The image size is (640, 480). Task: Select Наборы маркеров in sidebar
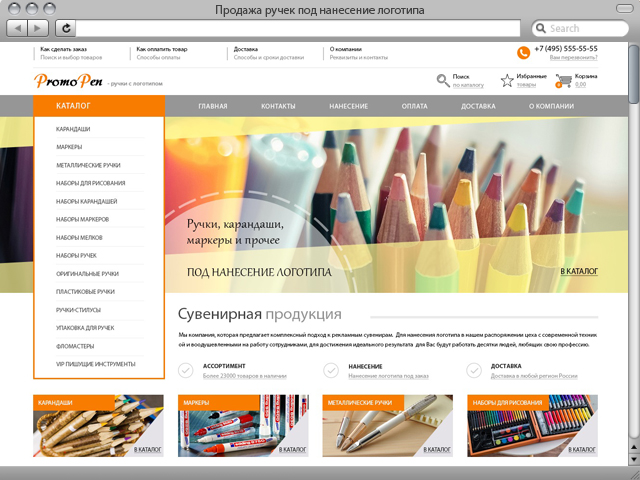click(82, 219)
